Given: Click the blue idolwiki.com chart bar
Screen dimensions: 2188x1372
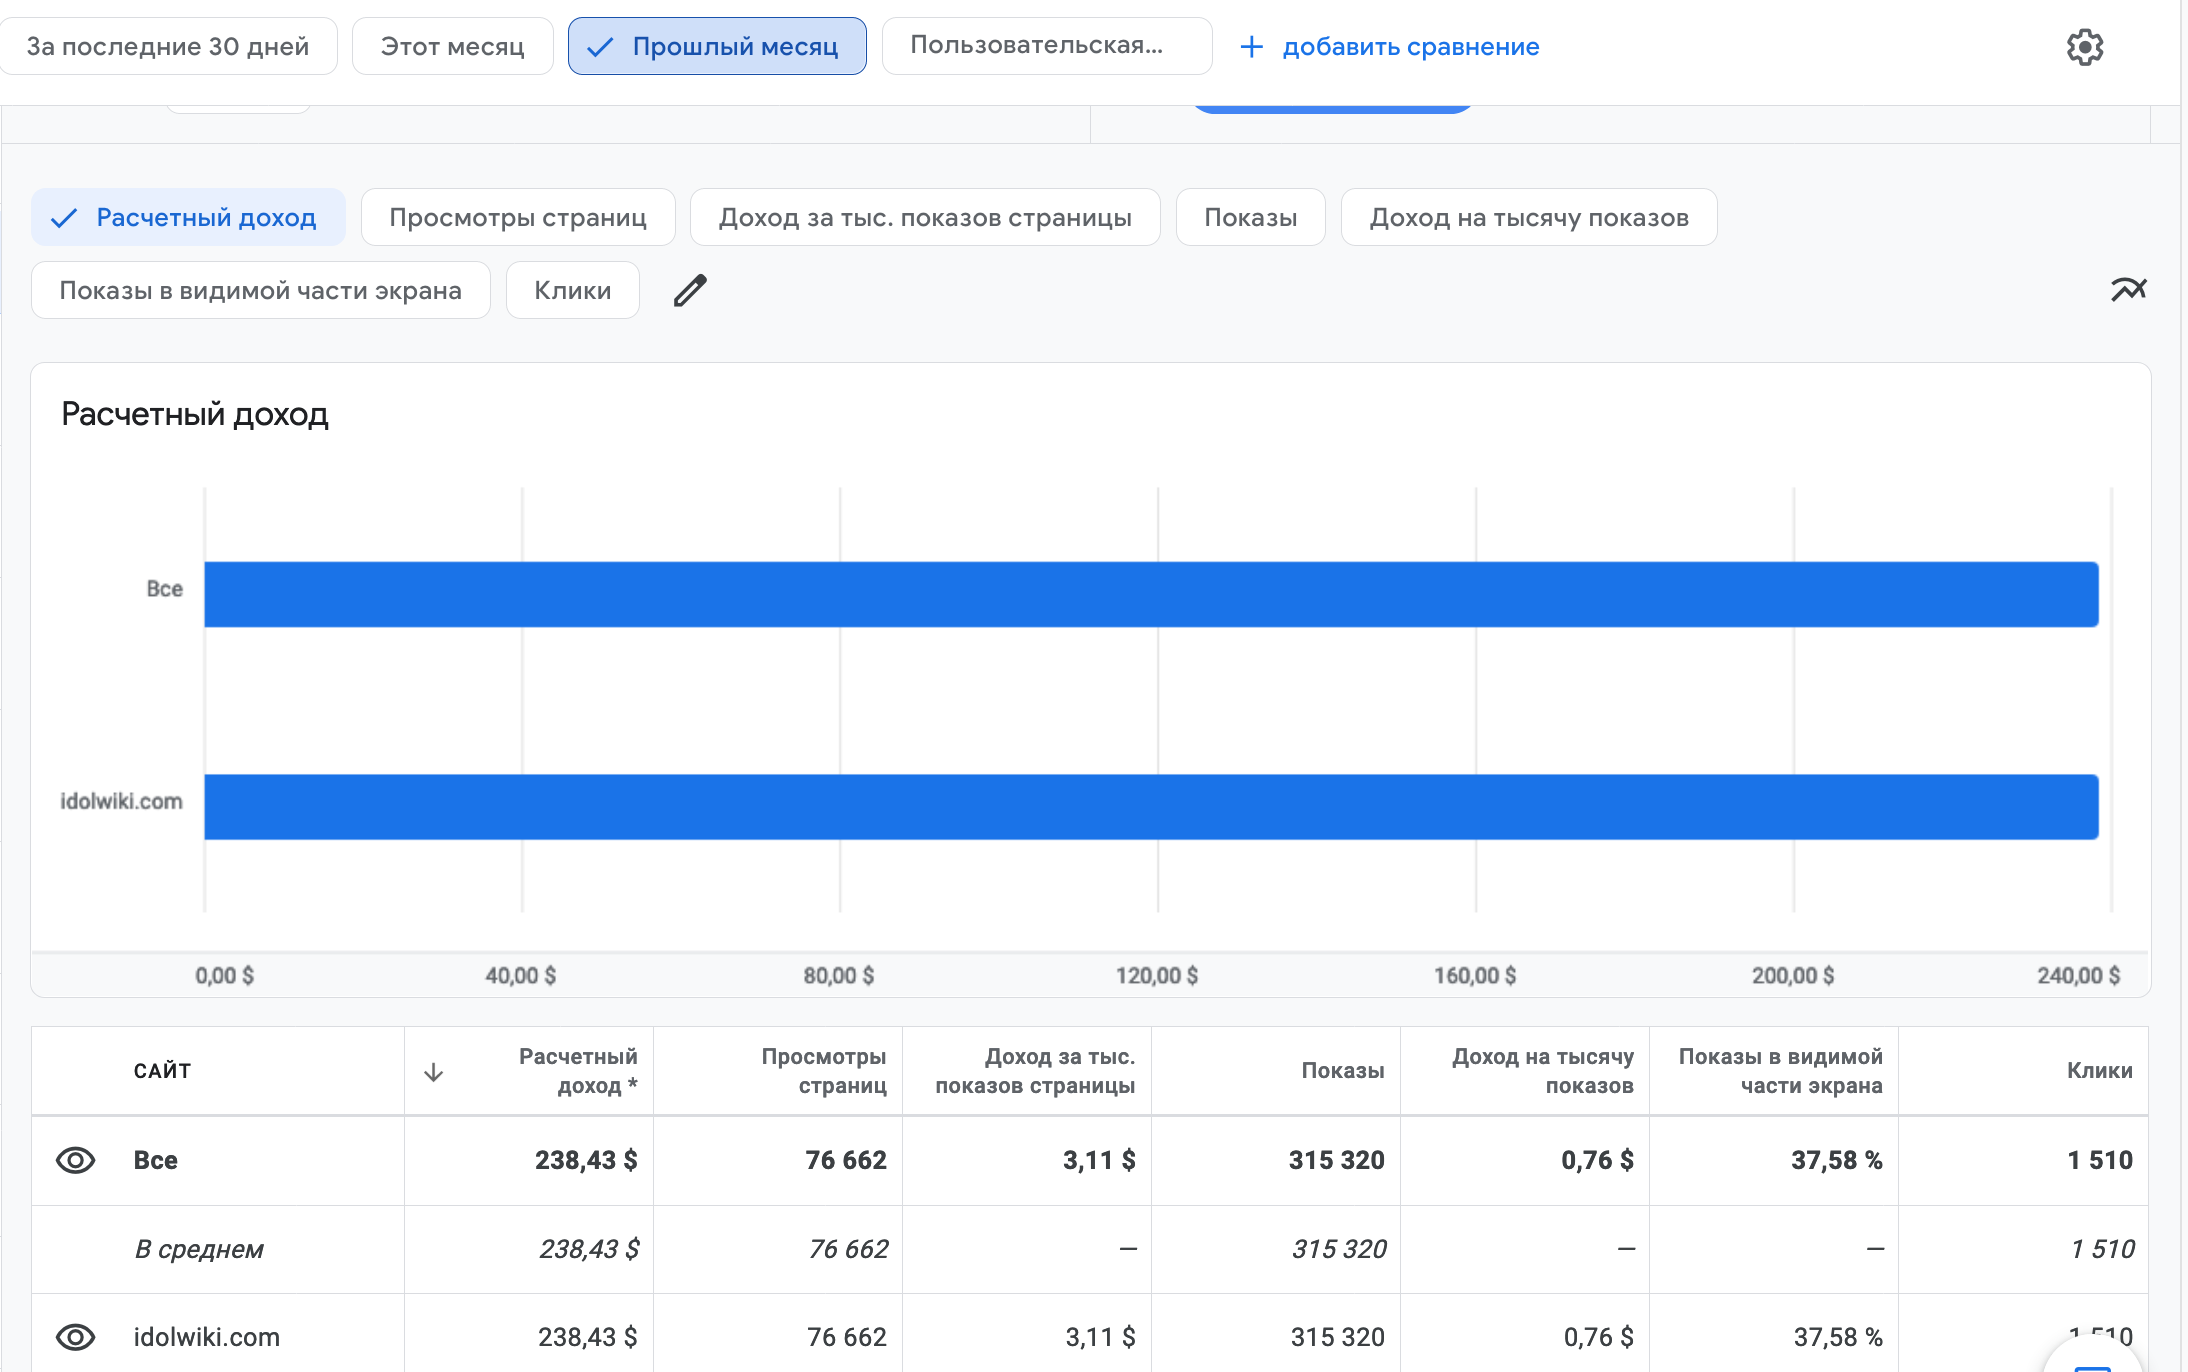Looking at the screenshot, I should point(1150,807).
